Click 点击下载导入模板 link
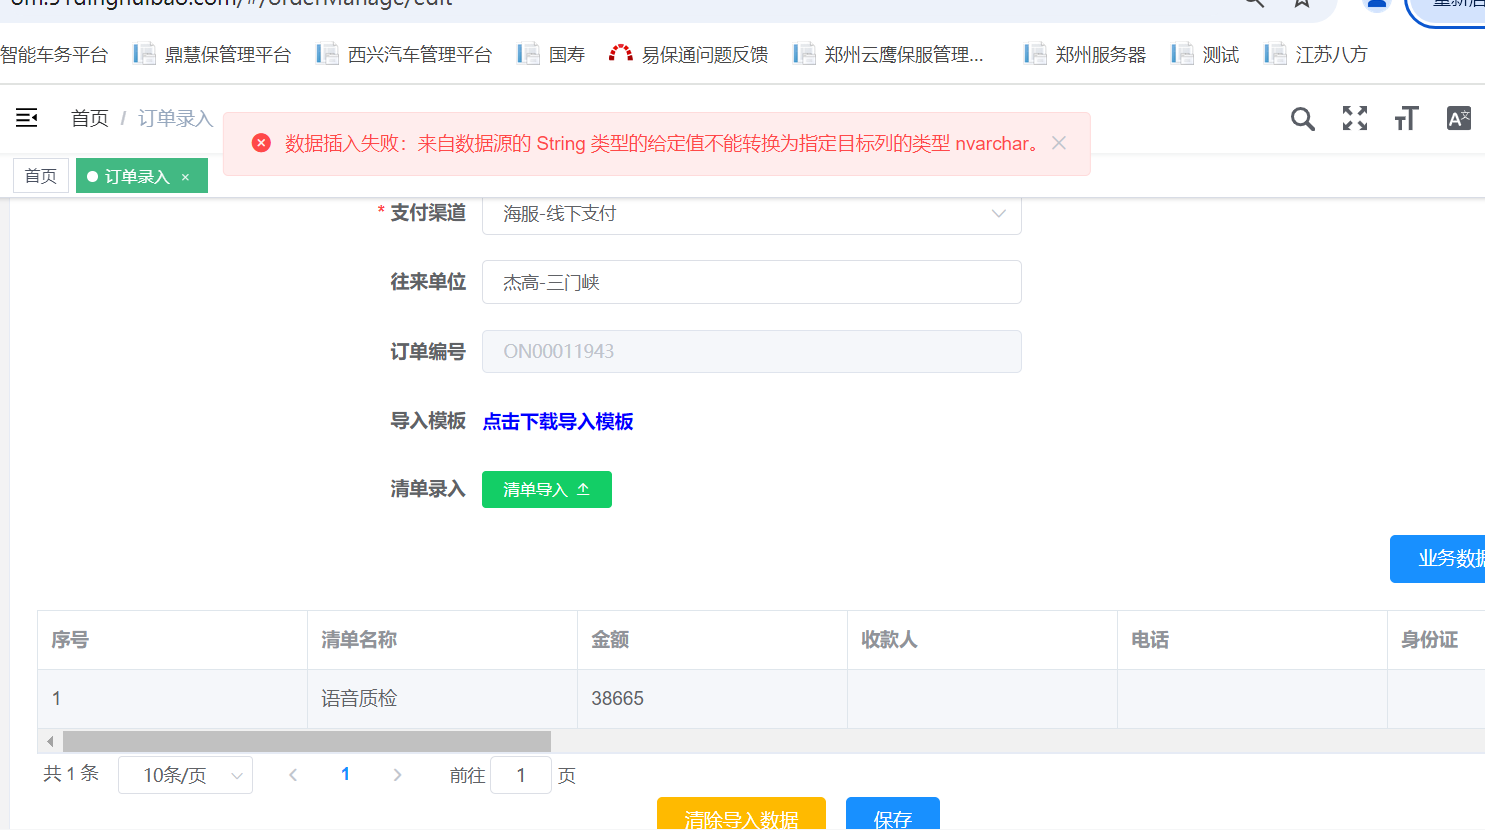 click(x=557, y=422)
